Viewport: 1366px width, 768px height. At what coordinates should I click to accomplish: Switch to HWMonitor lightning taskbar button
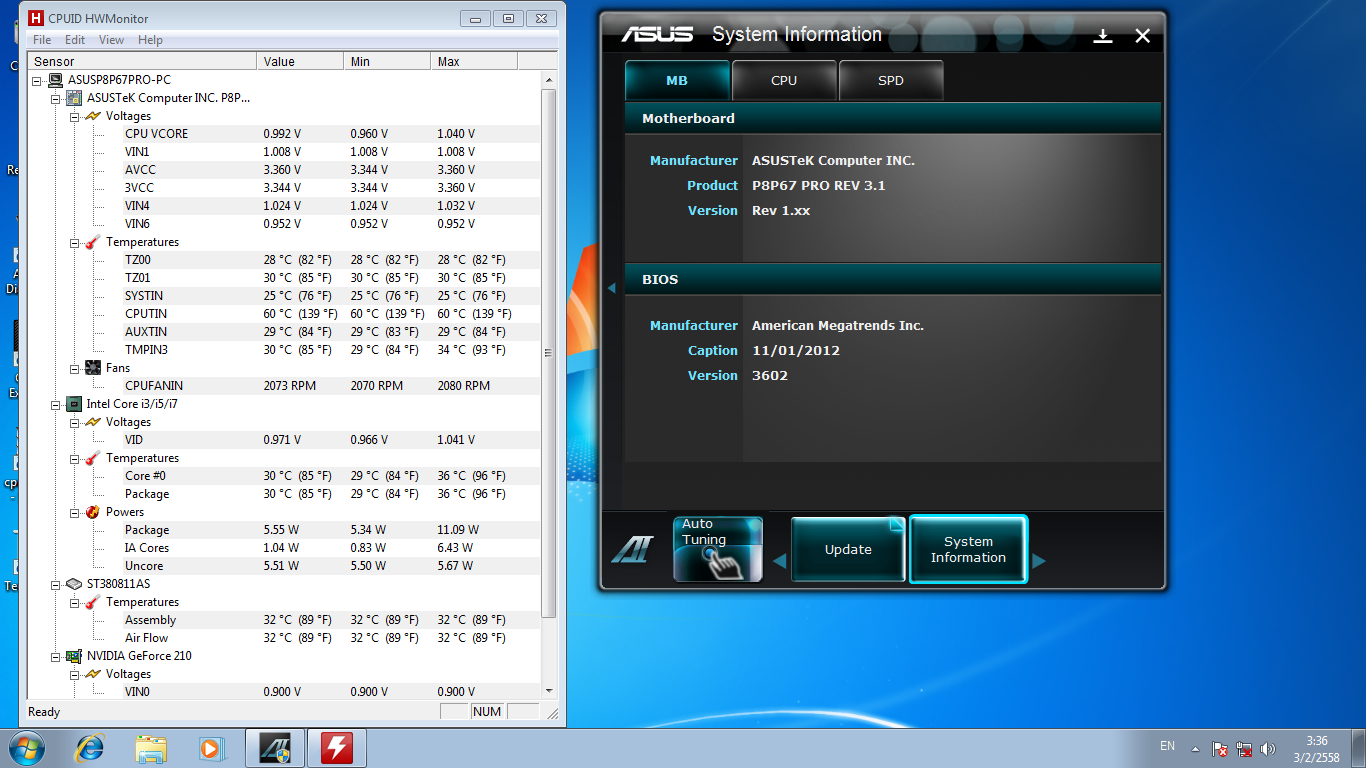coord(336,747)
